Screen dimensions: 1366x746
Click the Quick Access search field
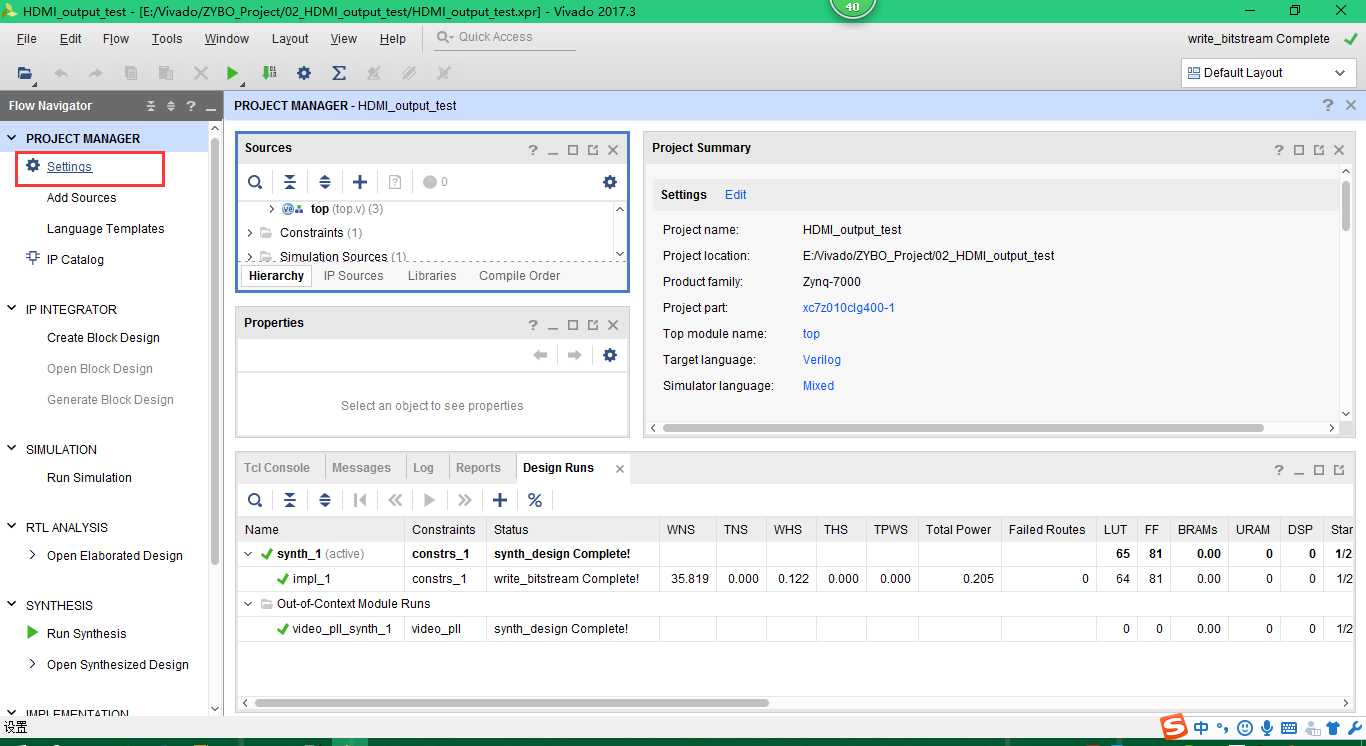[505, 37]
